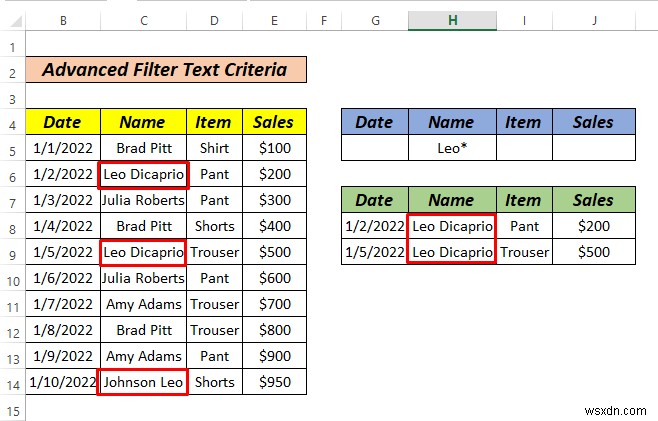The image size is (658, 421).
Task: Select row 5 header
Action: pos(13,150)
